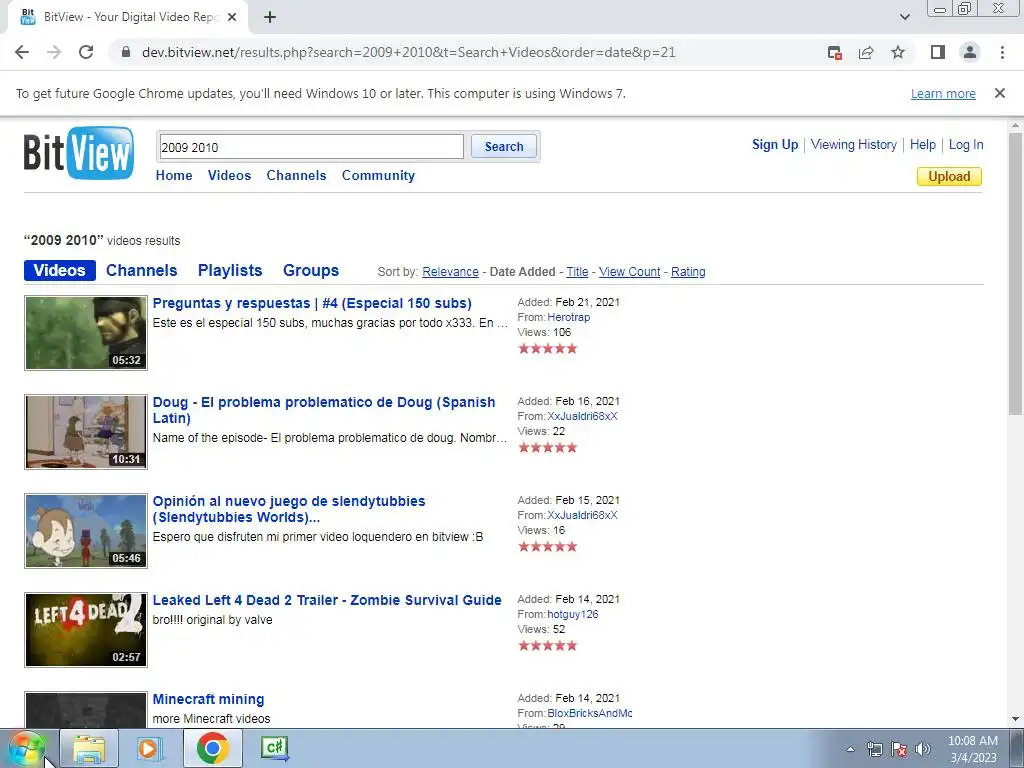The width and height of the screenshot is (1024, 768).
Task: Visit uploader hotguy126's channel
Action: click(x=573, y=615)
